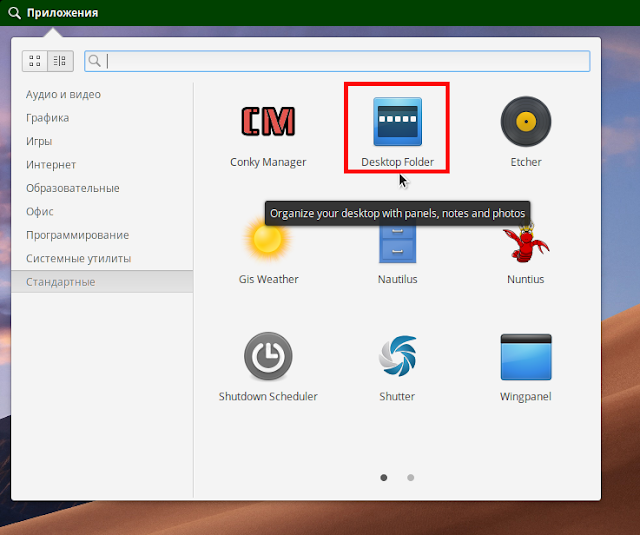The image size is (640, 535).
Task: Launch Nuntius red lobster icon
Action: click(x=526, y=242)
